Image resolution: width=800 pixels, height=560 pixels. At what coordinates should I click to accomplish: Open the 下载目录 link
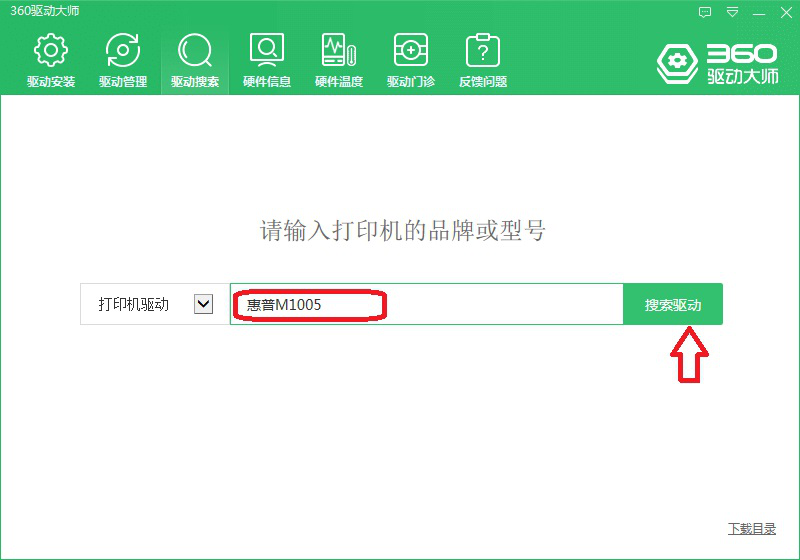tap(752, 529)
